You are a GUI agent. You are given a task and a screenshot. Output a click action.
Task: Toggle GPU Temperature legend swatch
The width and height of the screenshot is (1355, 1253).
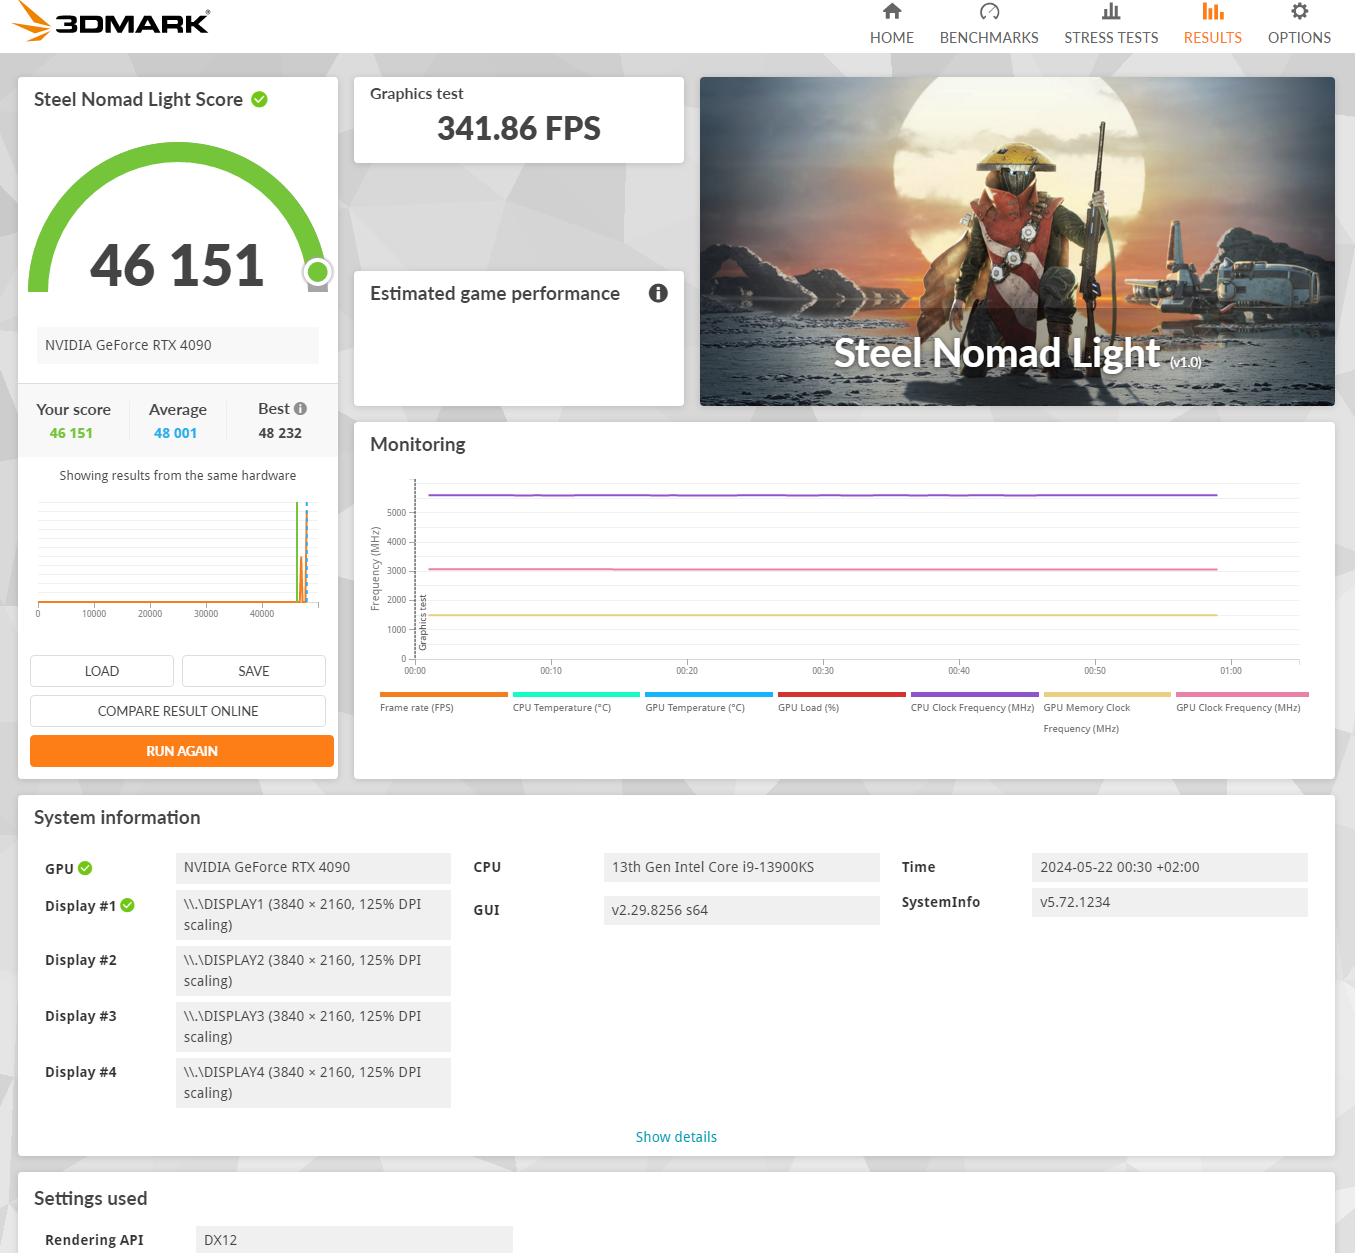709,694
